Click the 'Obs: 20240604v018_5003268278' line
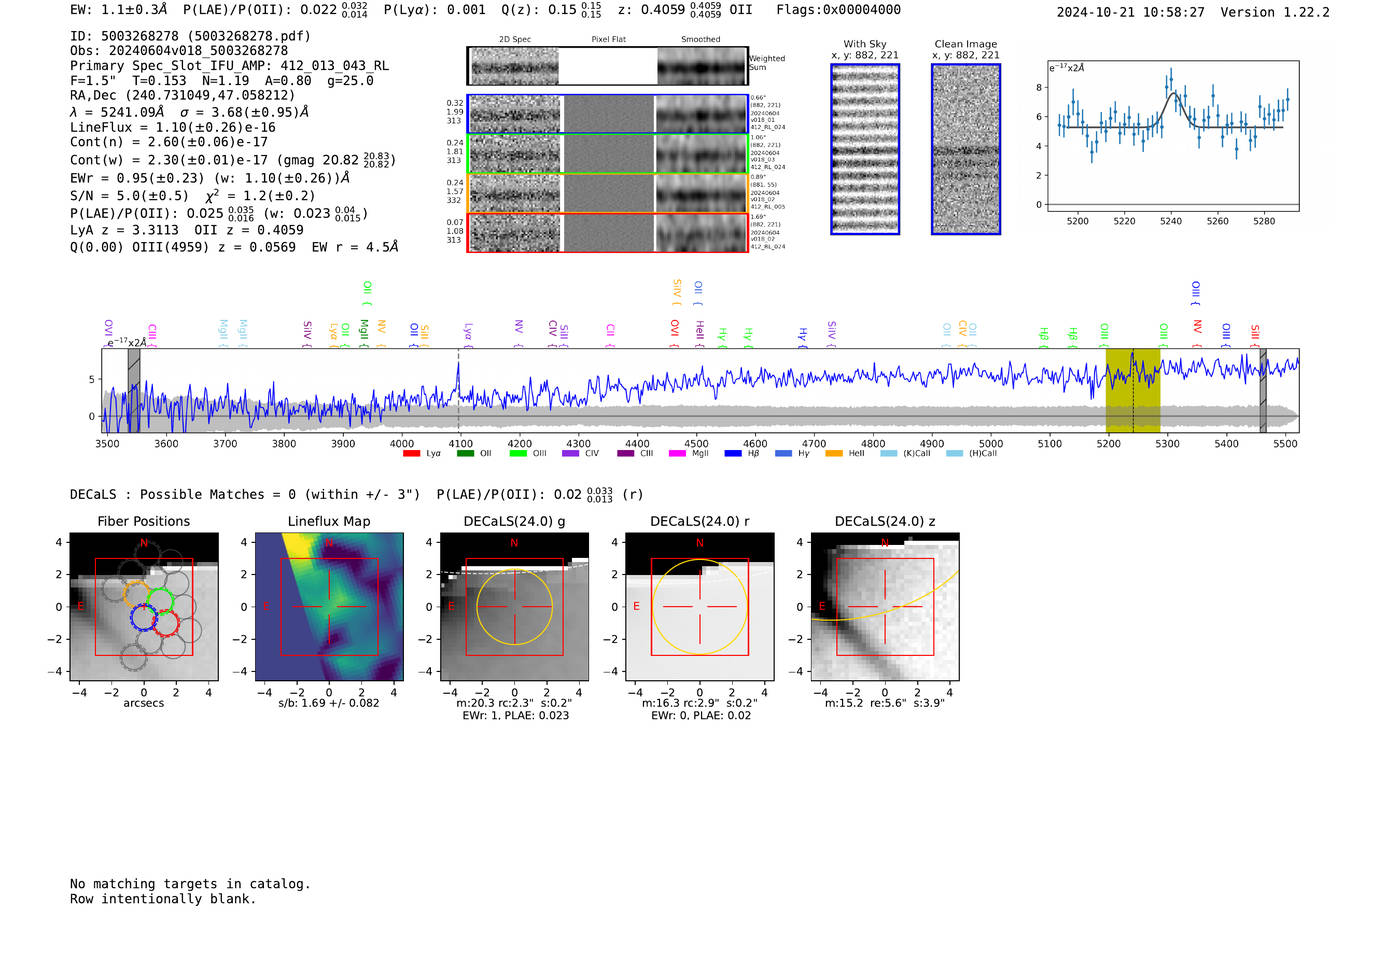Viewport: 1400px width, 953px height. pyautogui.click(x=179, y=51)
